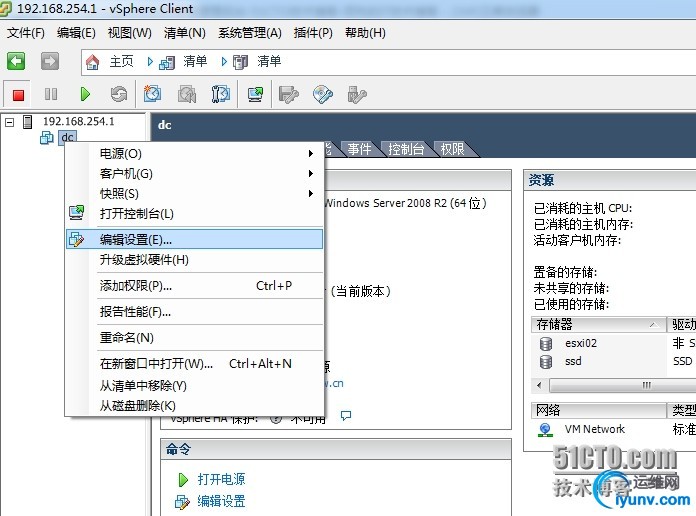
Task: Click the dropdown triangle before second 清单
Action: pyautogui.click(x=224, y=62)
